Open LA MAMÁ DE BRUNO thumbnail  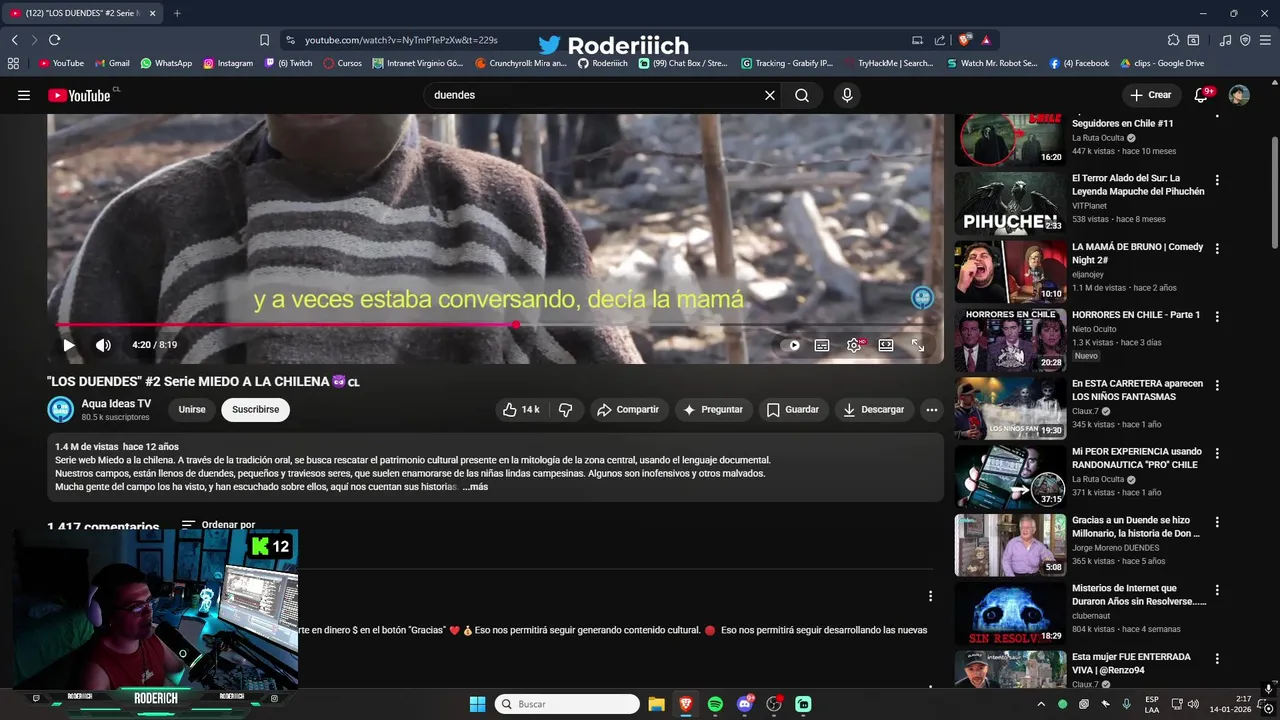(x=1010, y=271)
